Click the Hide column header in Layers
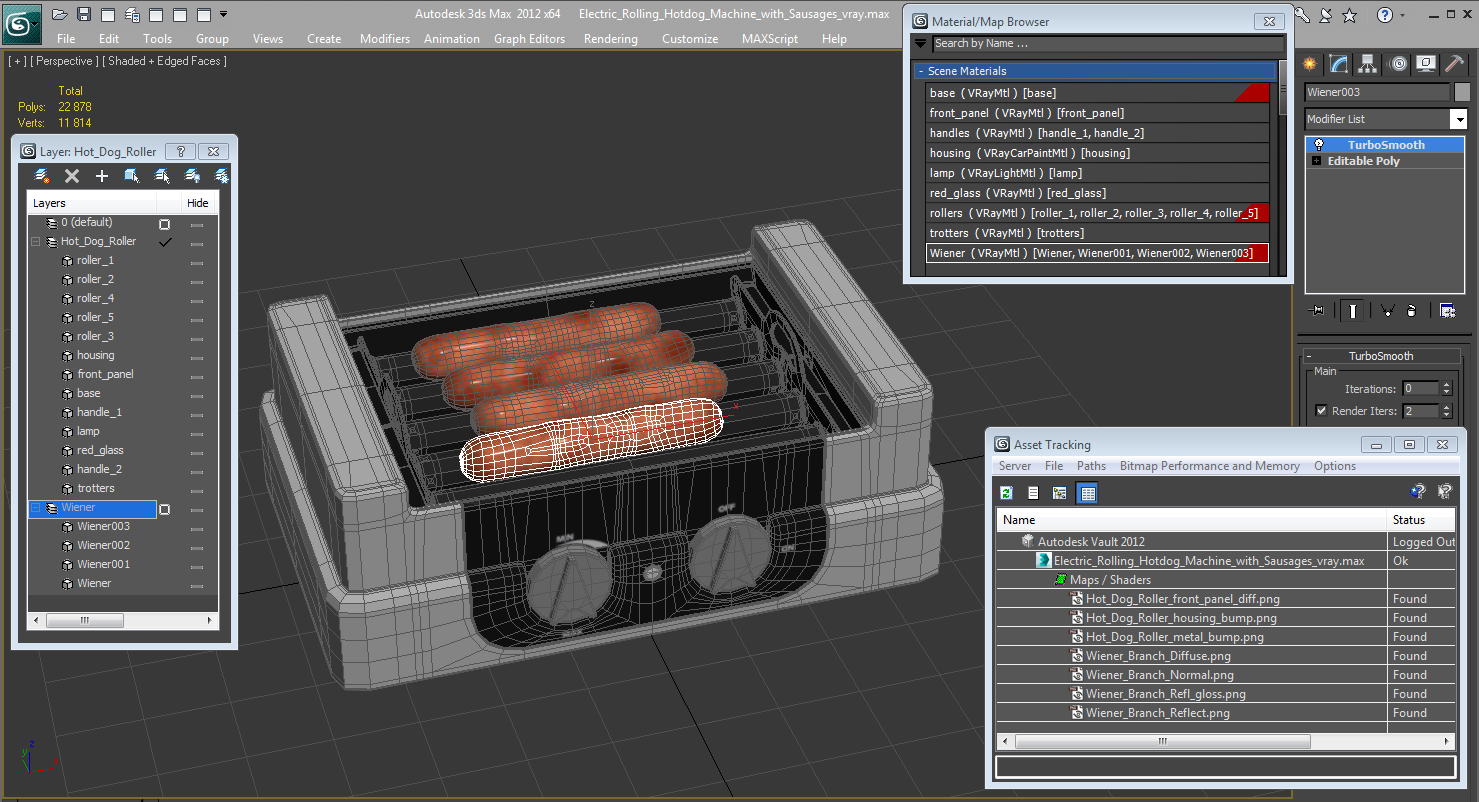 198,203
